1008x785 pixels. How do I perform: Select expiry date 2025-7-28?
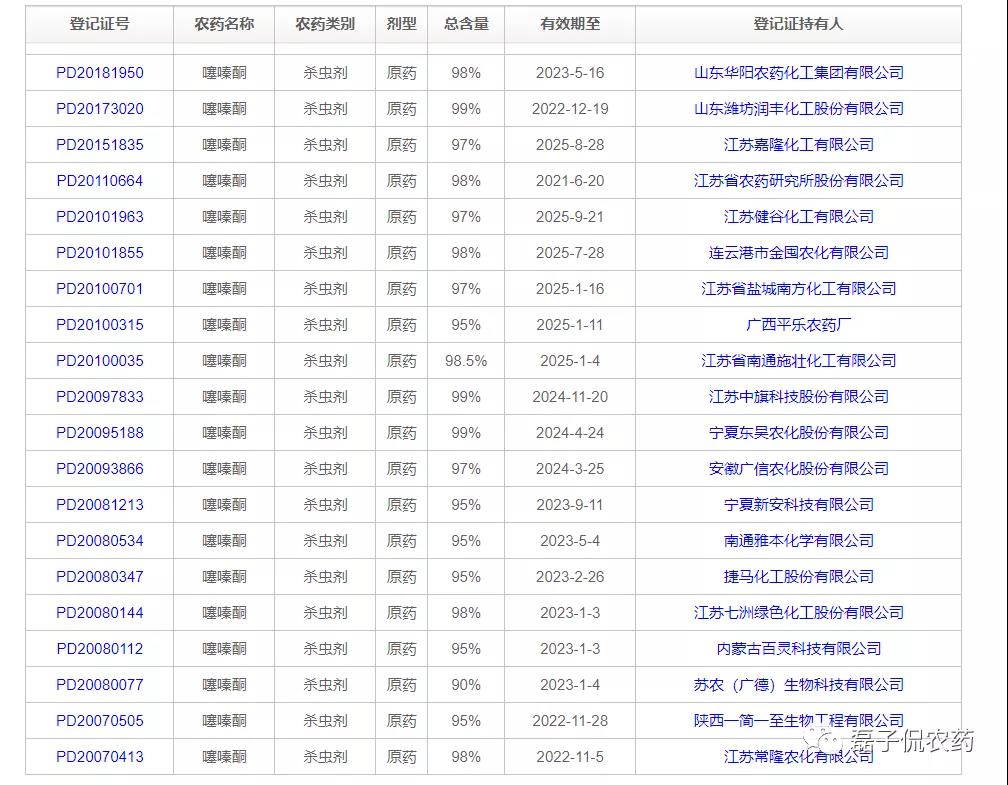[x=570, y=253]
